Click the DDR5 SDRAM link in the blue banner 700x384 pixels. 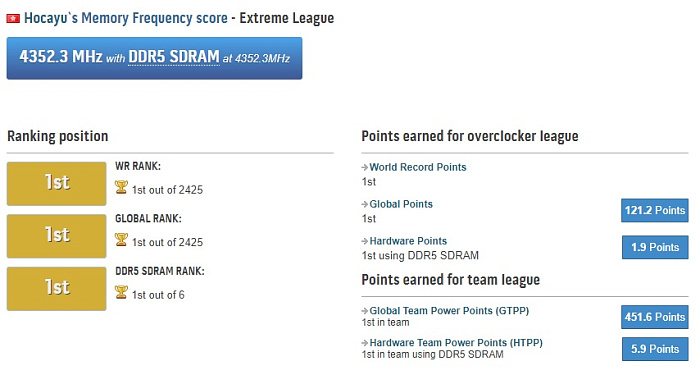174,57
